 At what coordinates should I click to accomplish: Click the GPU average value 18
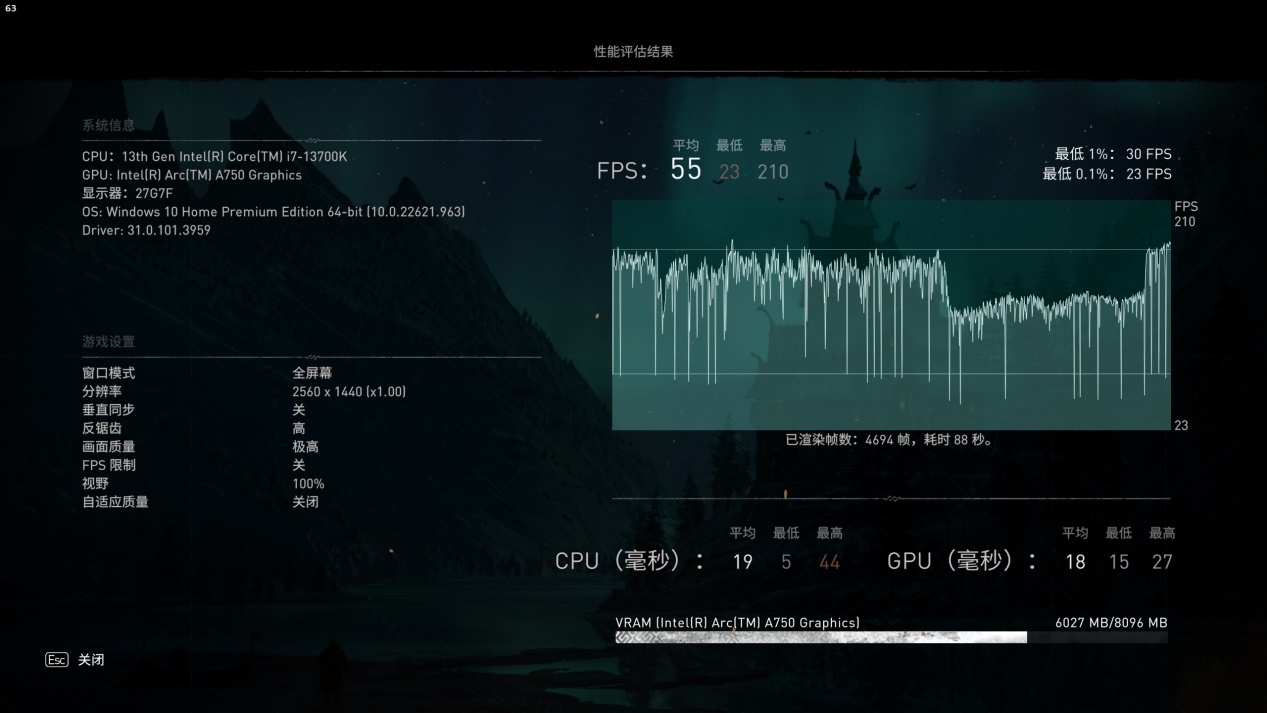pyautogui.click(x=1075, y=562)
